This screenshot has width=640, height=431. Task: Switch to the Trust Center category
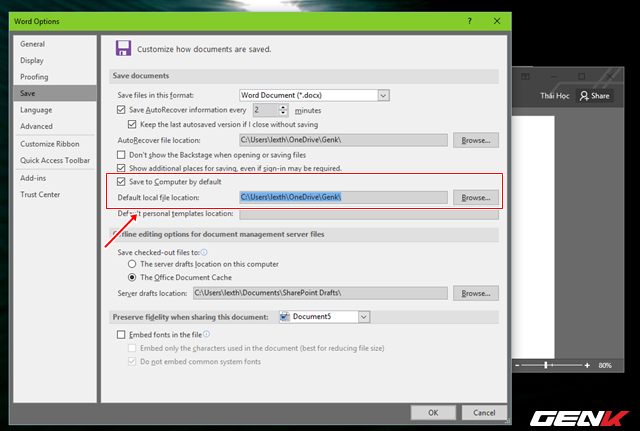(42, 193)
